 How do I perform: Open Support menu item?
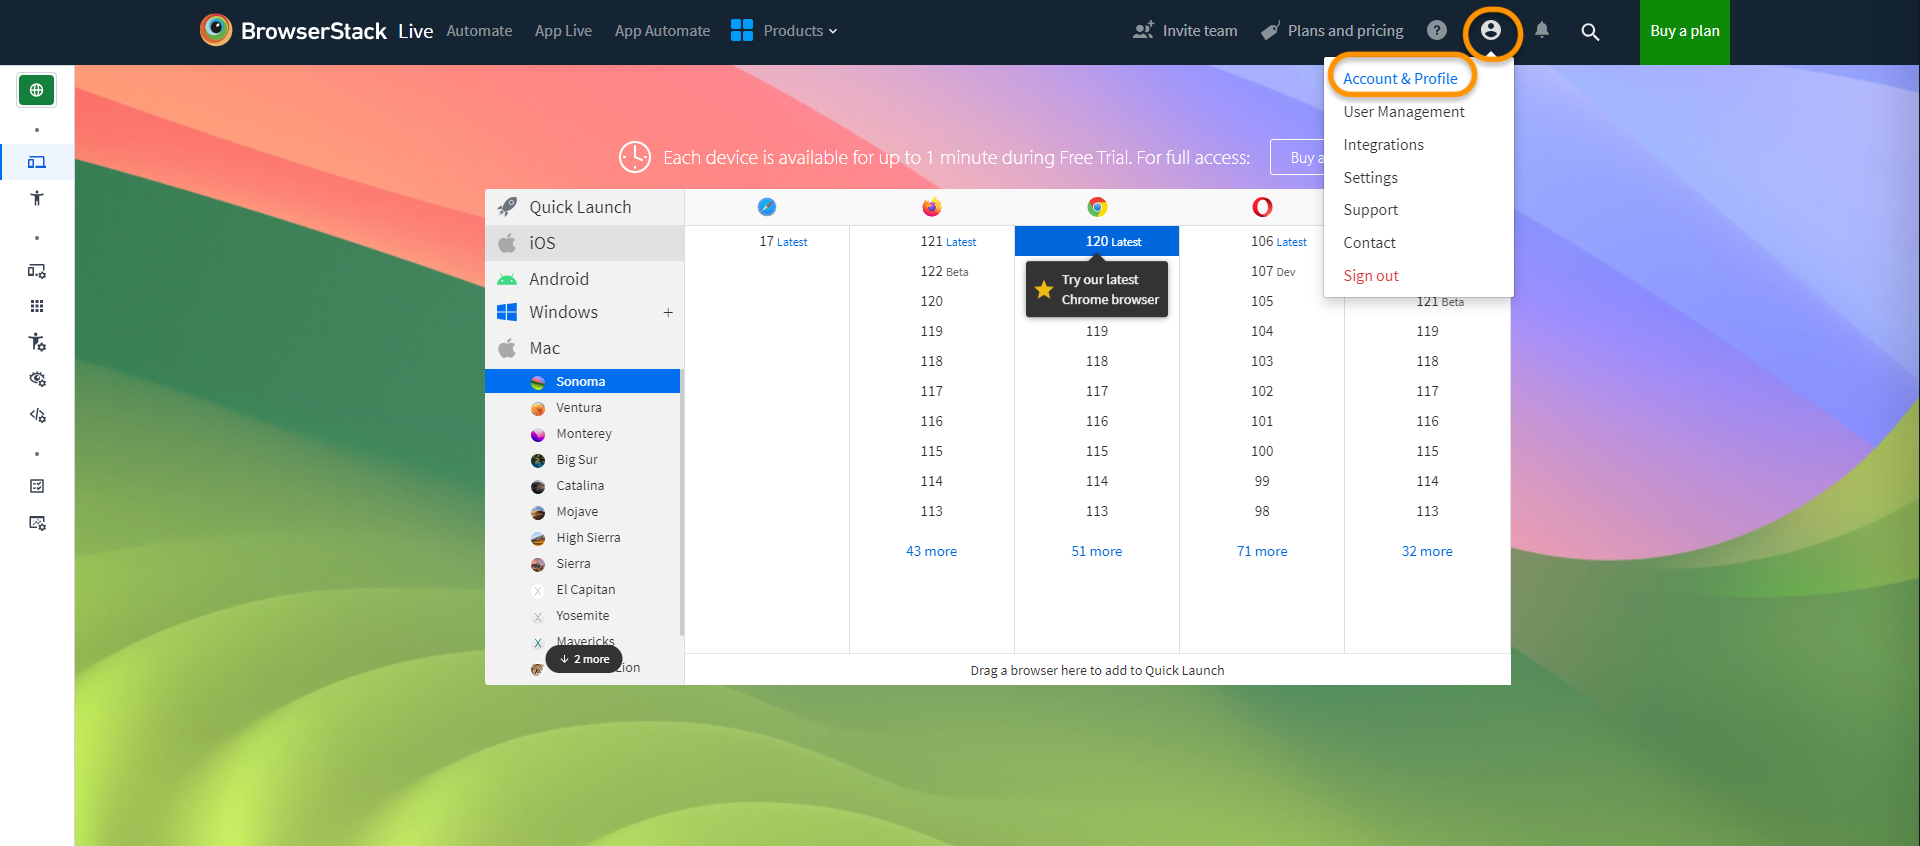pyautogui.click(x=1370, y=210)
